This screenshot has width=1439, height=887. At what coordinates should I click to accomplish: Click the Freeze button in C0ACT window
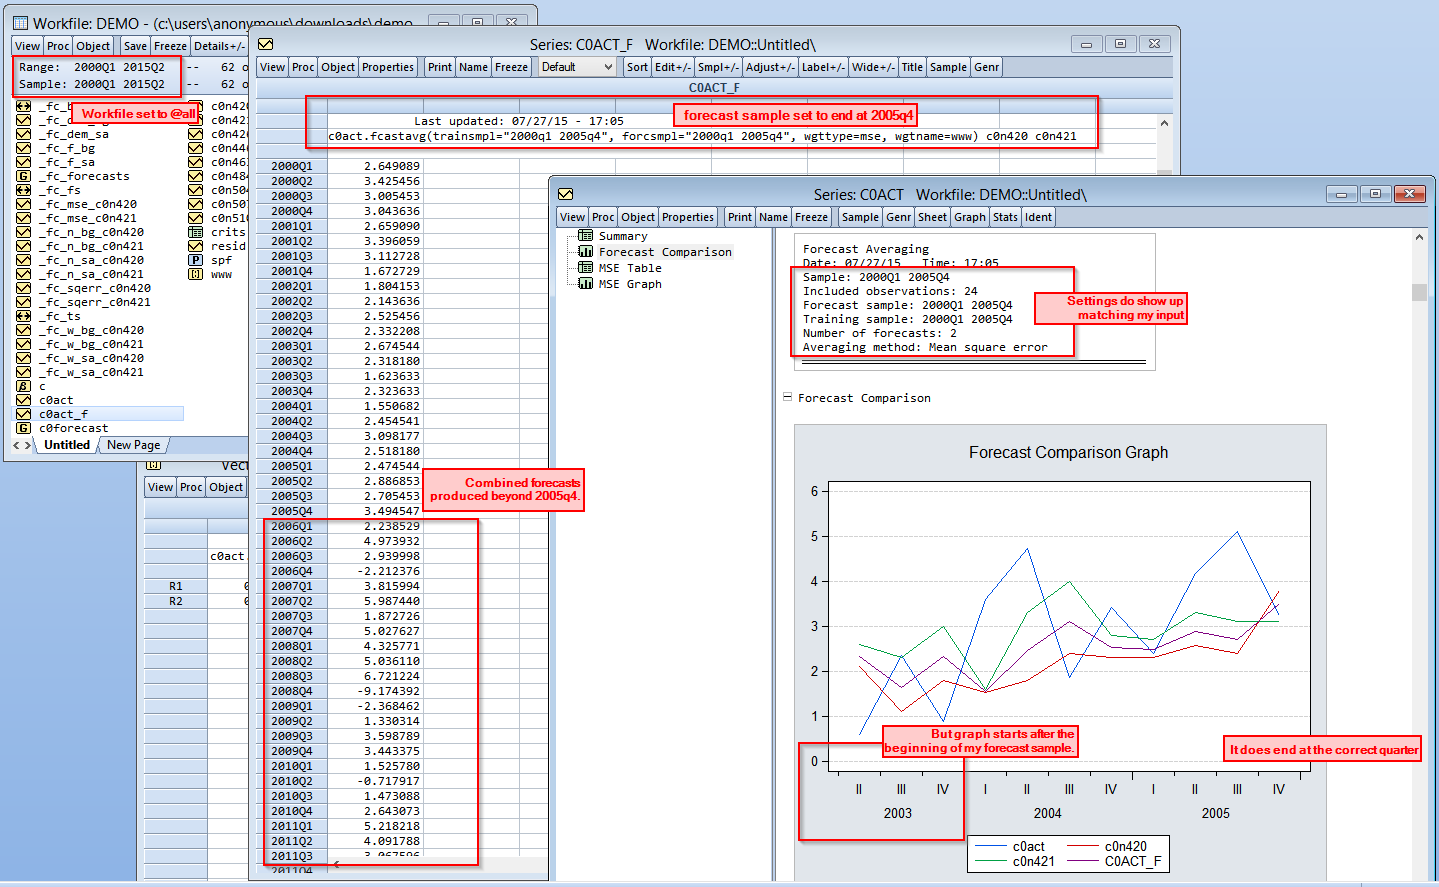(811, 217)
